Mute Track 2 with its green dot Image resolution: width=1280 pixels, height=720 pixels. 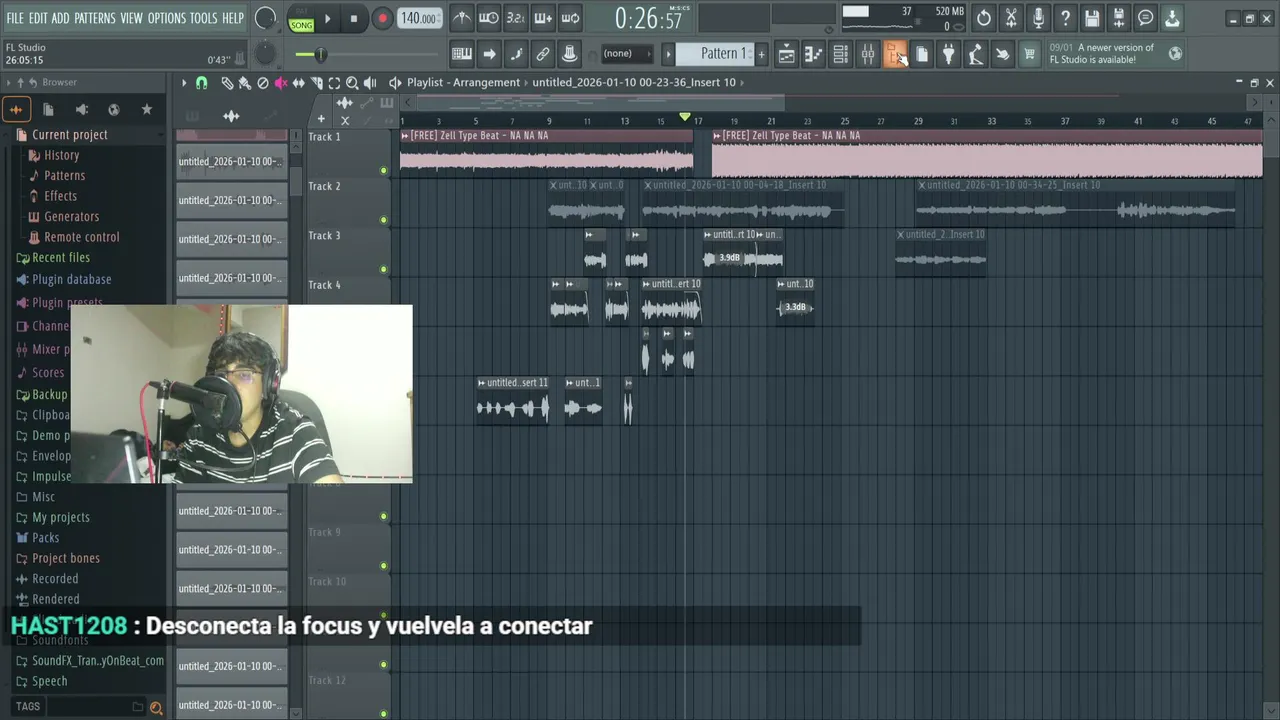click(x=383, y=220)
